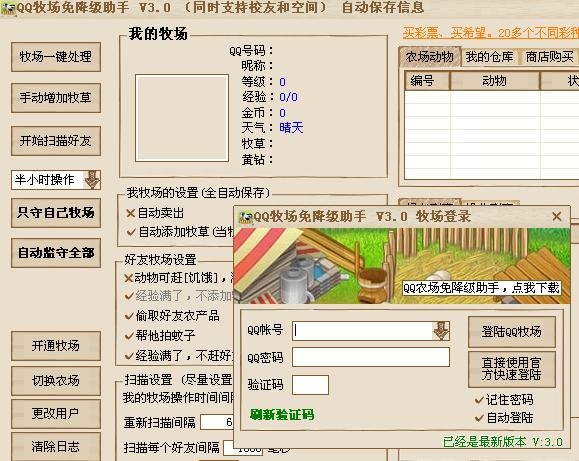This screenshot has width=579, height=461.
Task: Toggle 偷取好友农产品 option
Action: 172,316
